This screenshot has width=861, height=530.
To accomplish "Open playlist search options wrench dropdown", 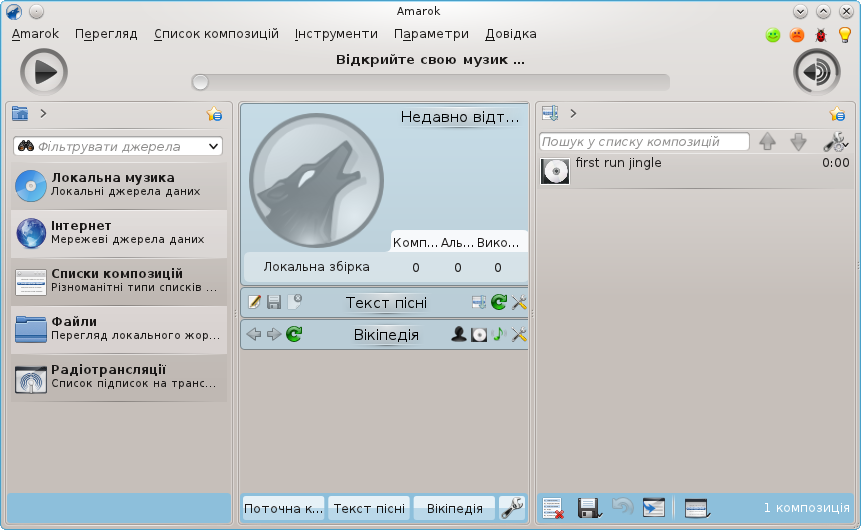I will click(836, 142).
